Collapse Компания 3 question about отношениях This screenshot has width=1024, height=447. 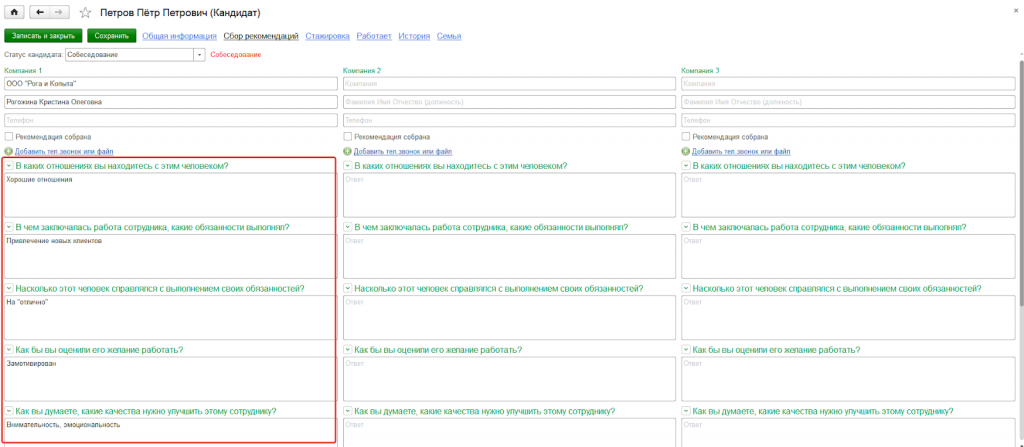[686, 165]
